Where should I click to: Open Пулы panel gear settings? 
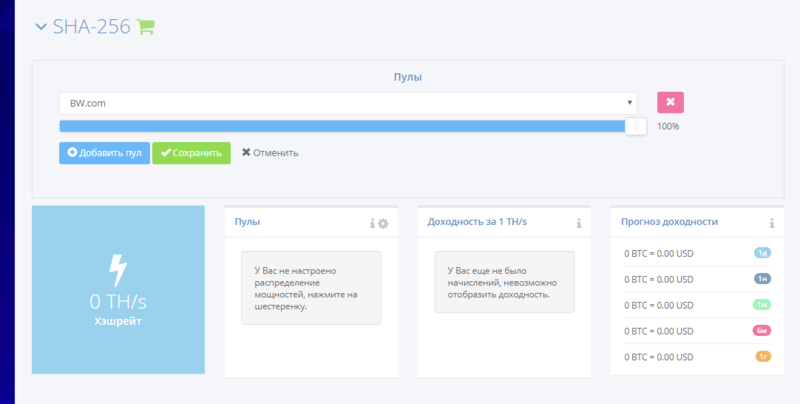pos(383,223)
